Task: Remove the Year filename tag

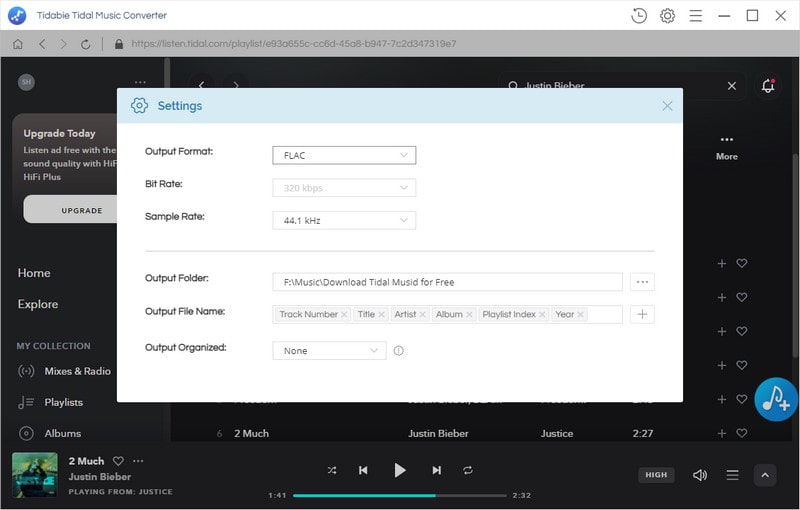Action: [581, 315]
